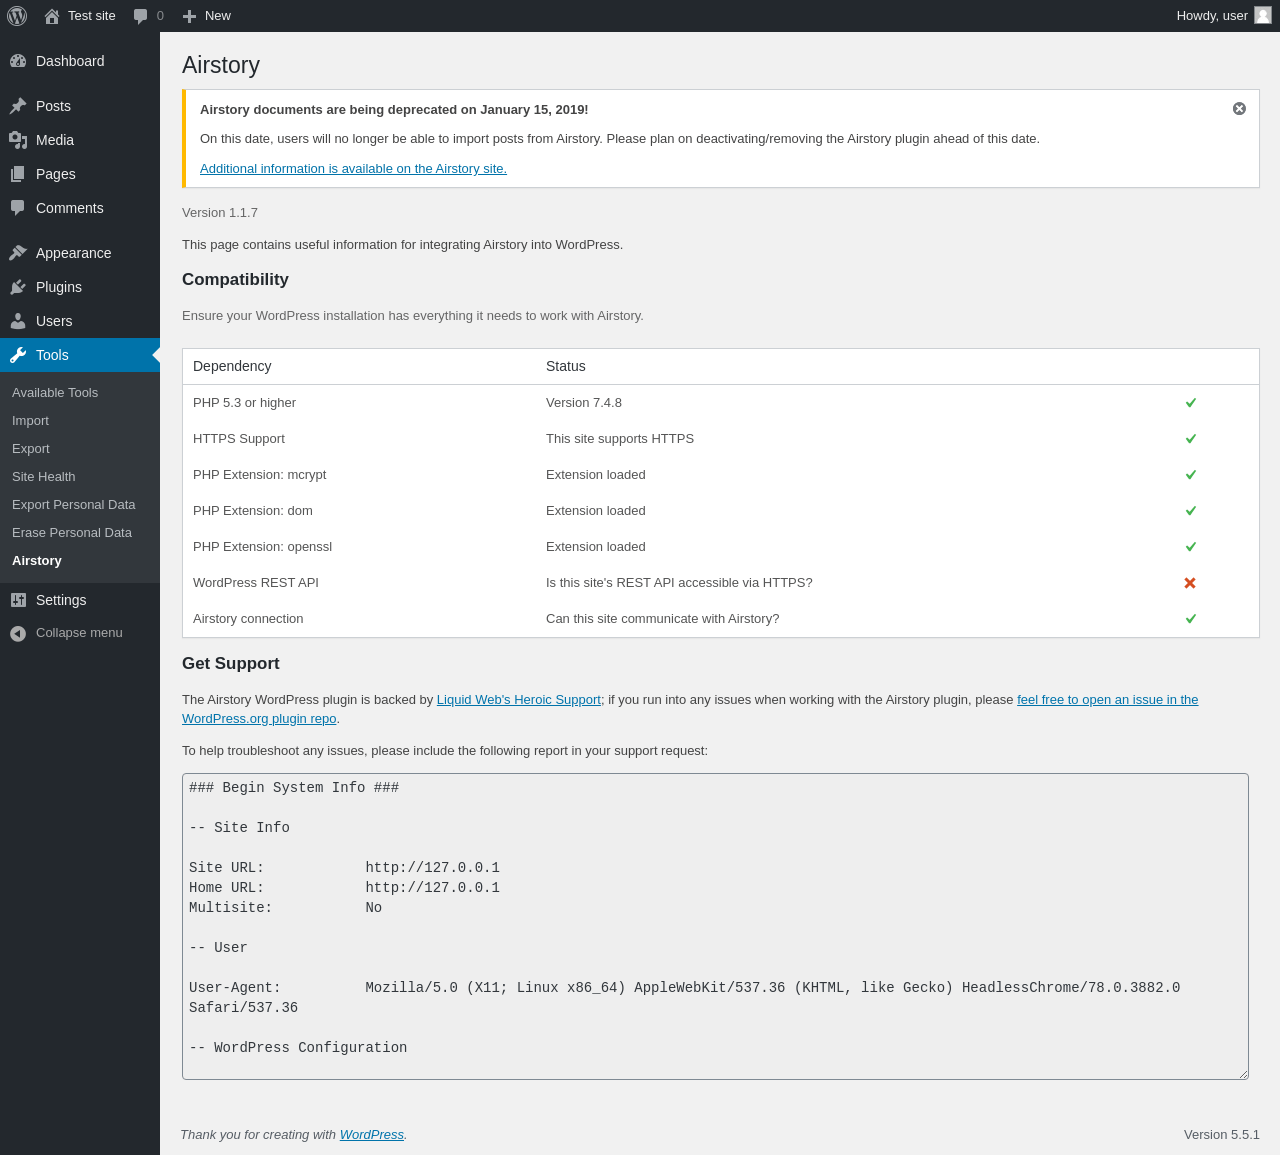Follow the WordPress link in footer
Image resolution: width=1280 pixels, height=1155 pixels.
371,1135
